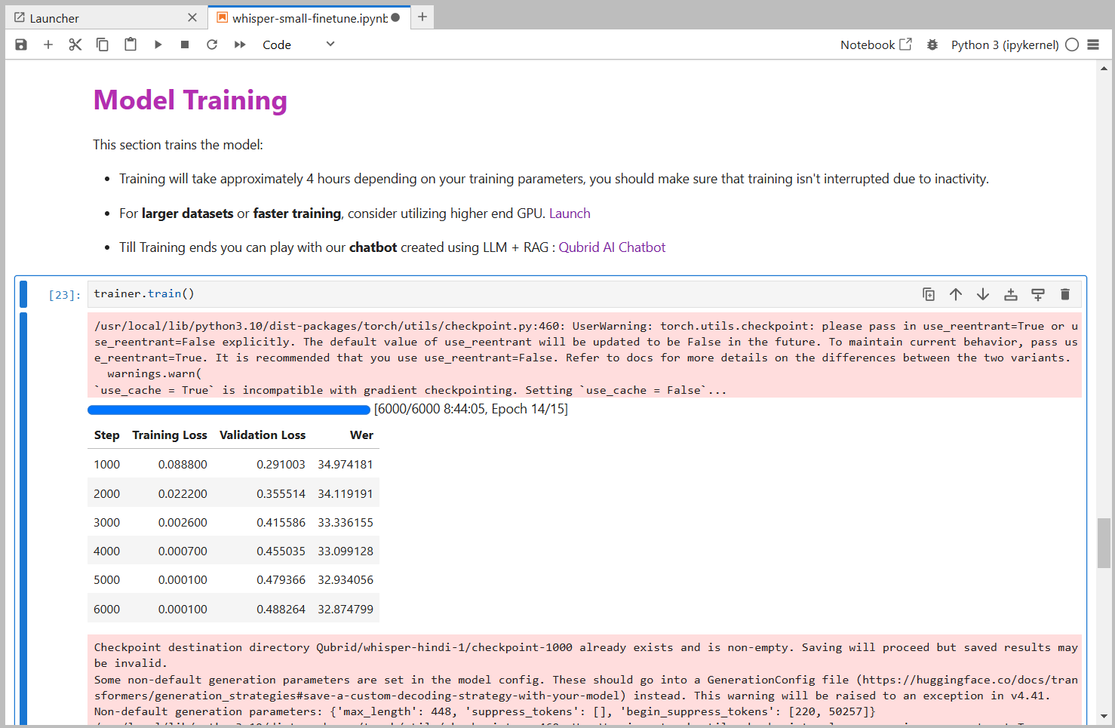The image size is (1115, 728).
Task: Switch kernel via Python 3 (ipykernel)
Action: (1005, 45)
